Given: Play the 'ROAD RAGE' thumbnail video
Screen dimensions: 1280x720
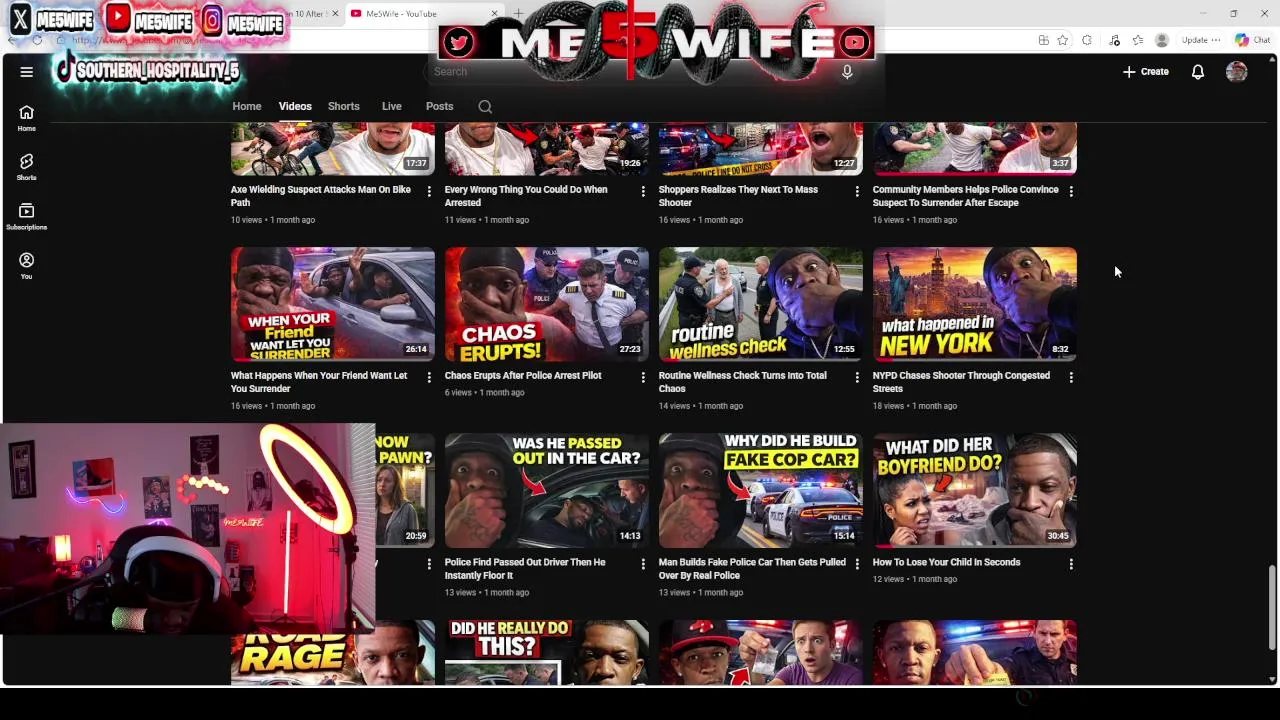Looking at the screenshot, I should tap(333, 654).
